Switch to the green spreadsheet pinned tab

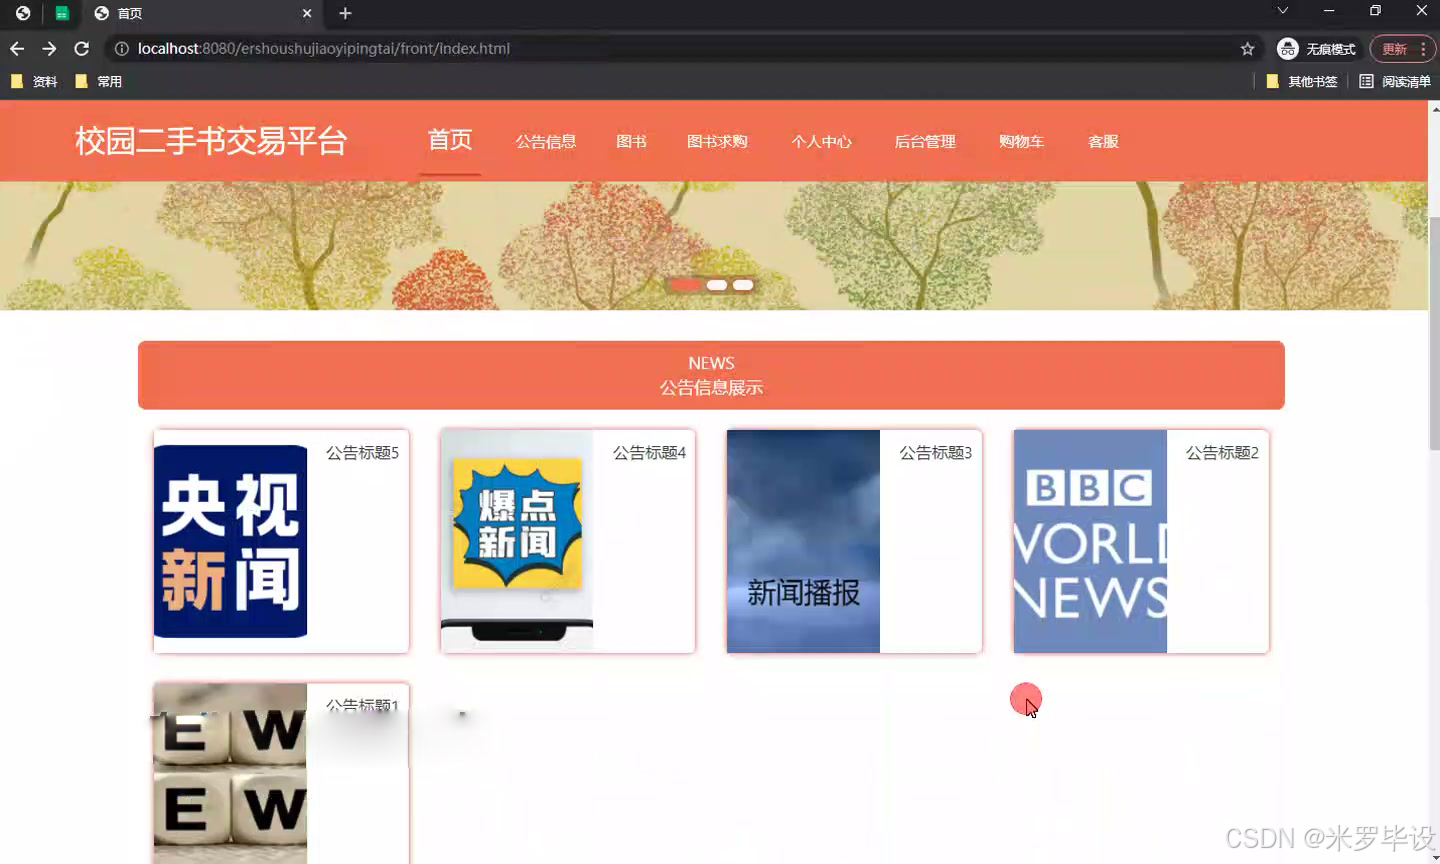62,13
